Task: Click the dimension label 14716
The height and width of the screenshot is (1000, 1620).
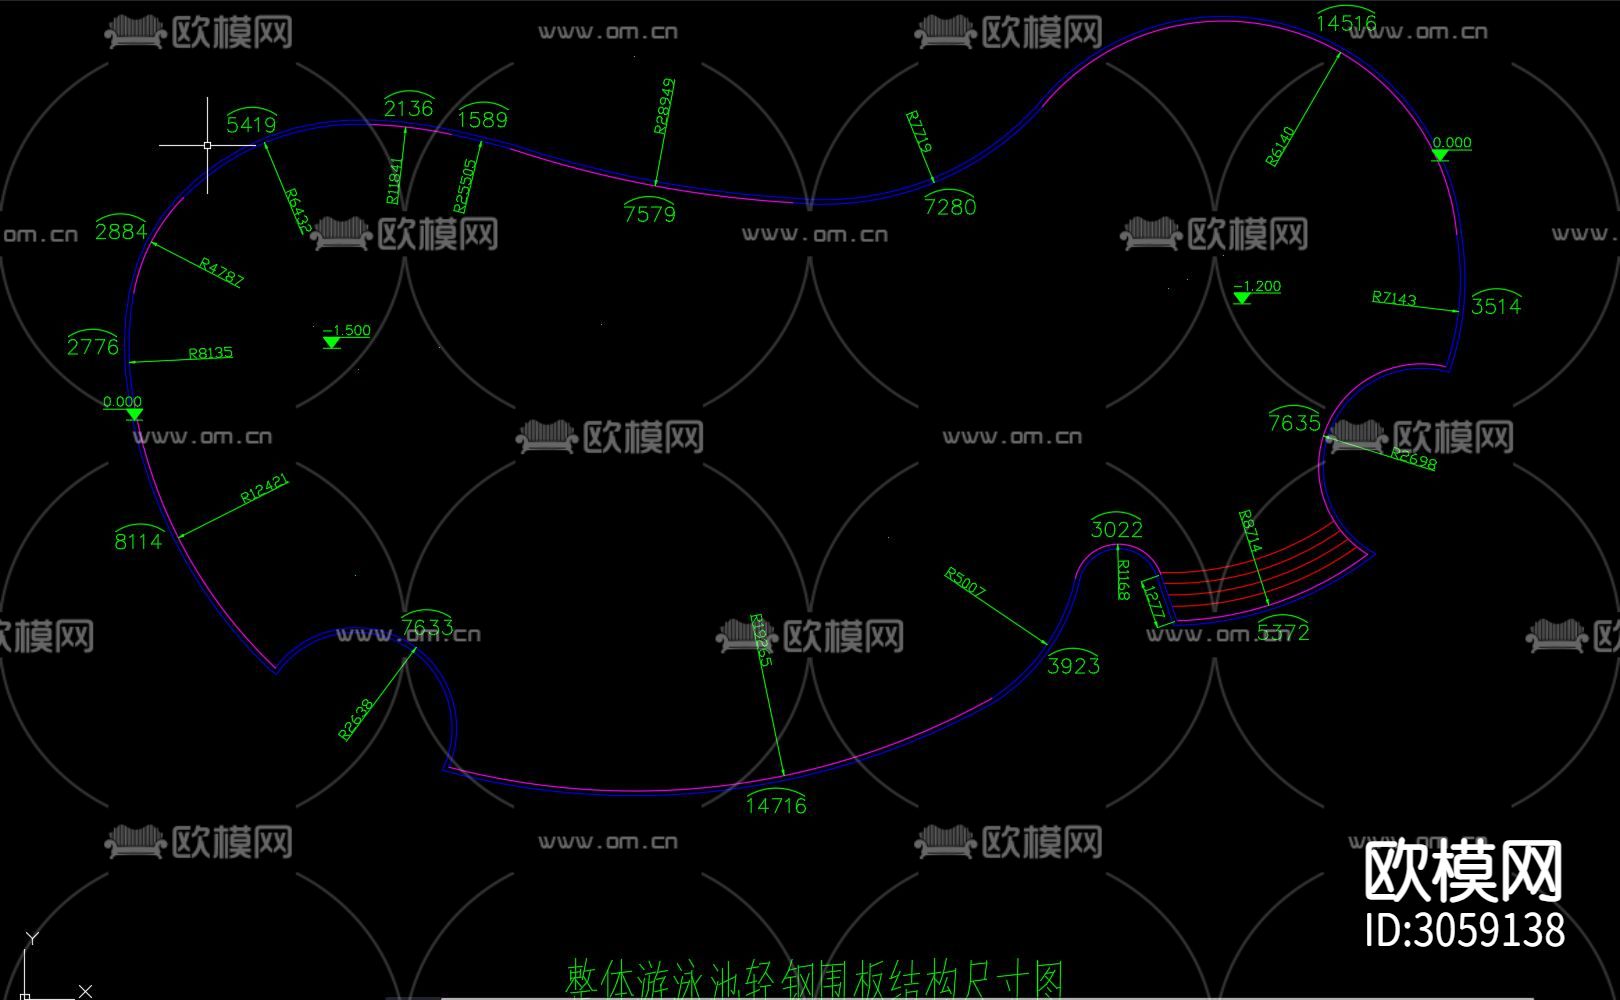Action: pos(775,804)
